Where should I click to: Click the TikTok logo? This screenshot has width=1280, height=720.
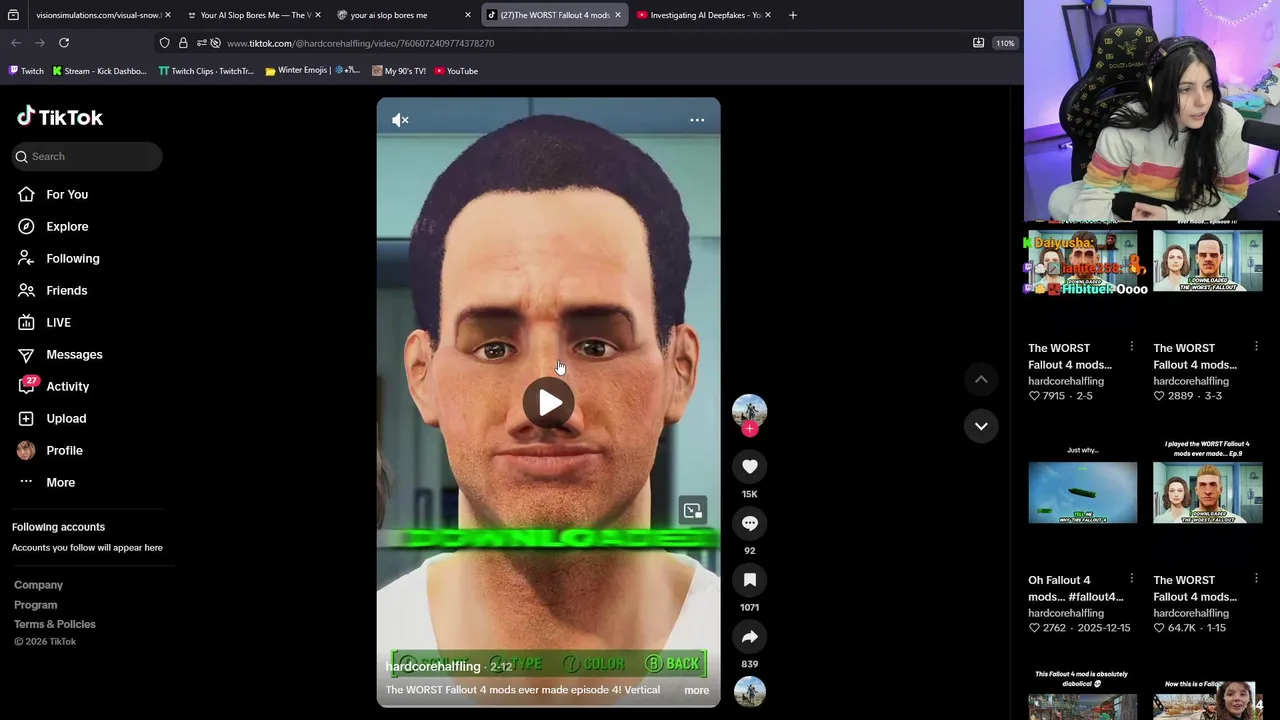point(60,117)
